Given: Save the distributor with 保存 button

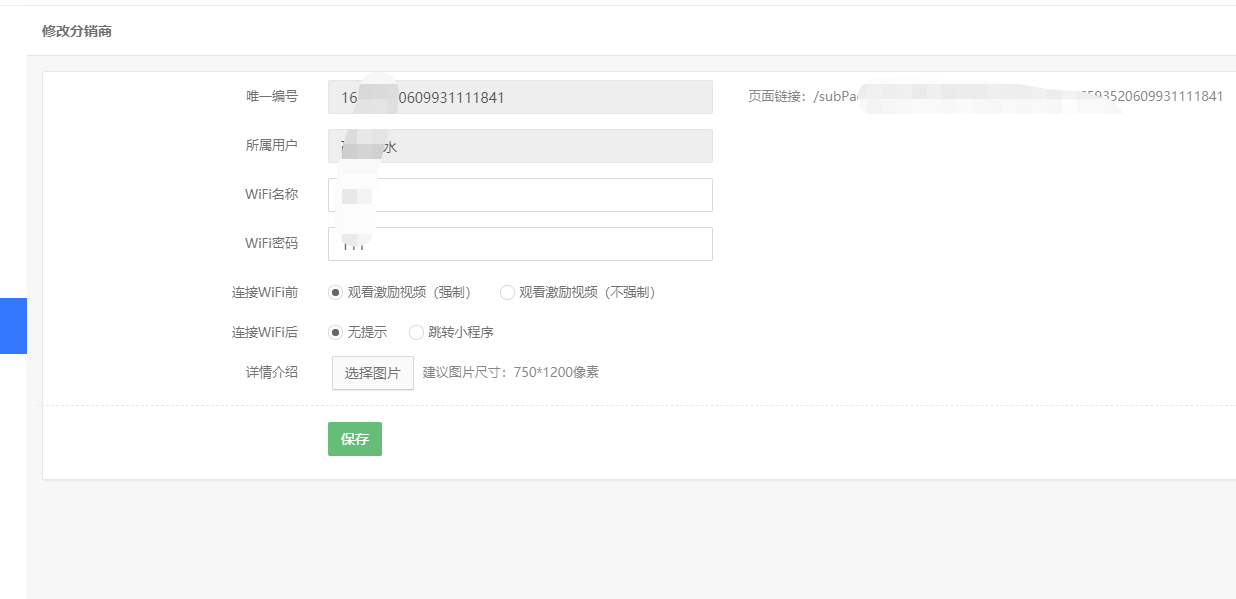Looking at the screenshot, I should tap(355, 439).
